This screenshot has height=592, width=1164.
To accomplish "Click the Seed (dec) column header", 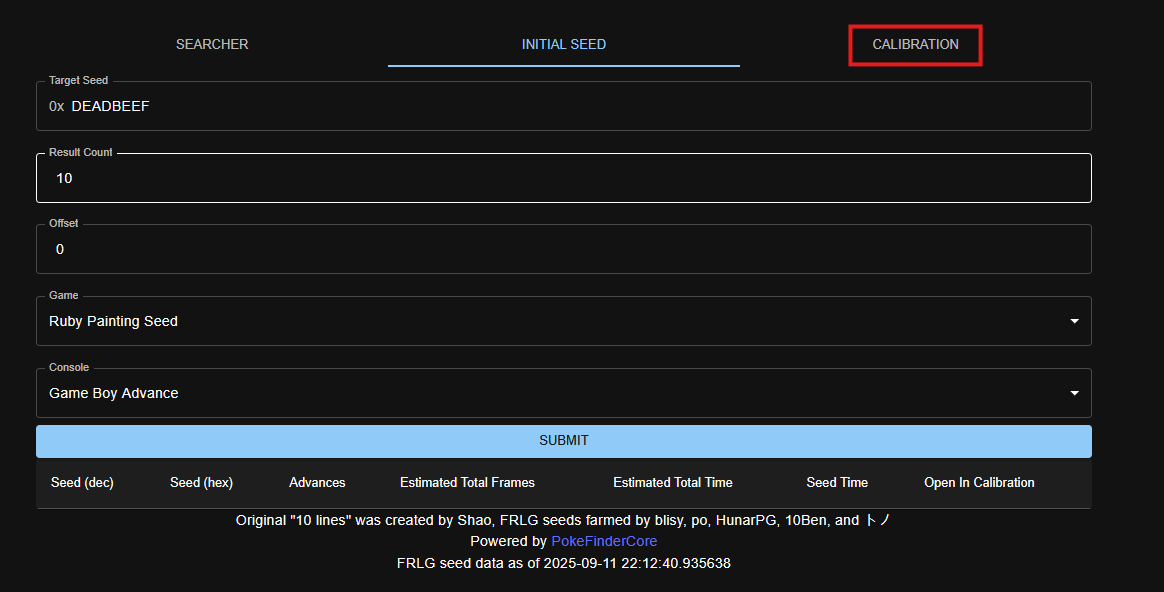I will (x=82, y=482).
